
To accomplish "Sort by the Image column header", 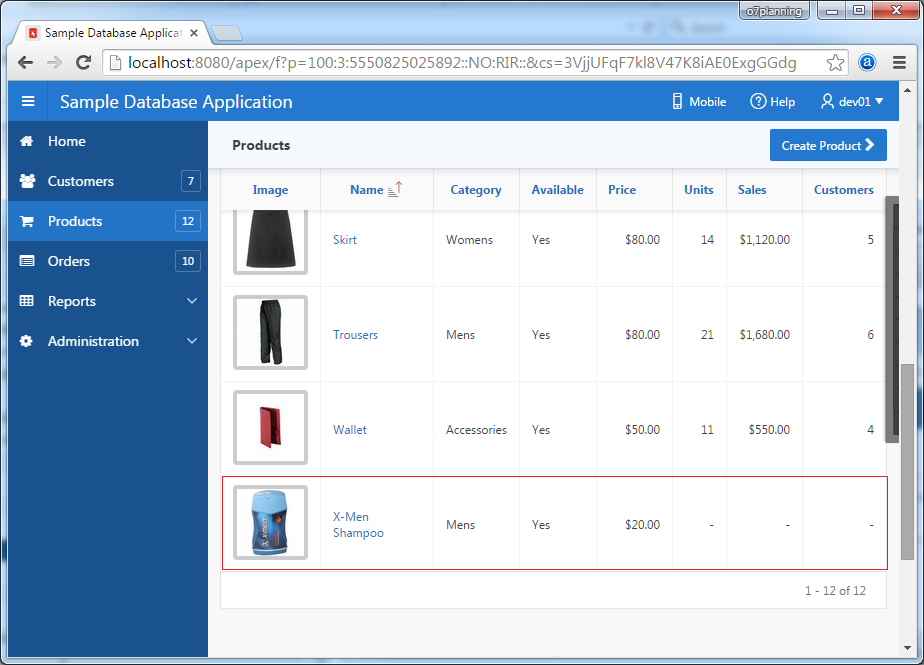I will 270,189.
